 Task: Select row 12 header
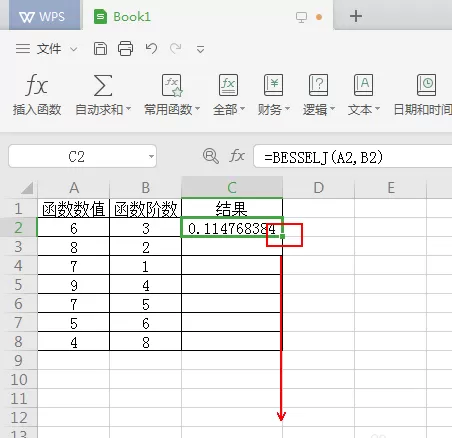tap(19, 417)
